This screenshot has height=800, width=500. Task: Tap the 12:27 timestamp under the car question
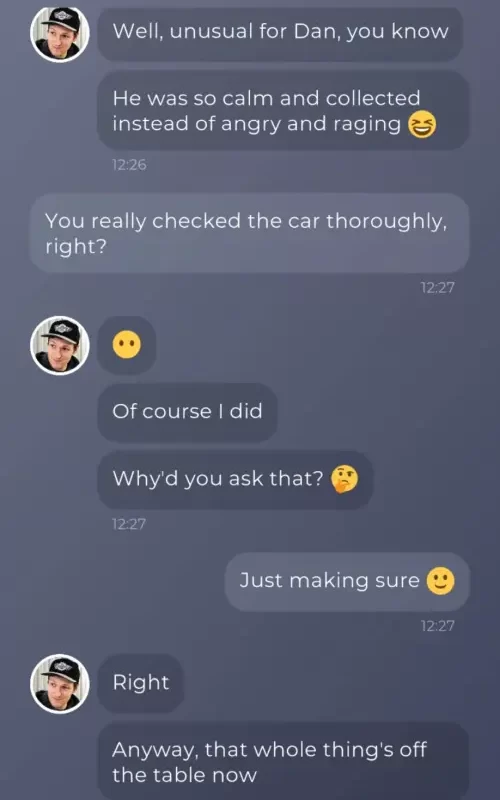(437, 288)
